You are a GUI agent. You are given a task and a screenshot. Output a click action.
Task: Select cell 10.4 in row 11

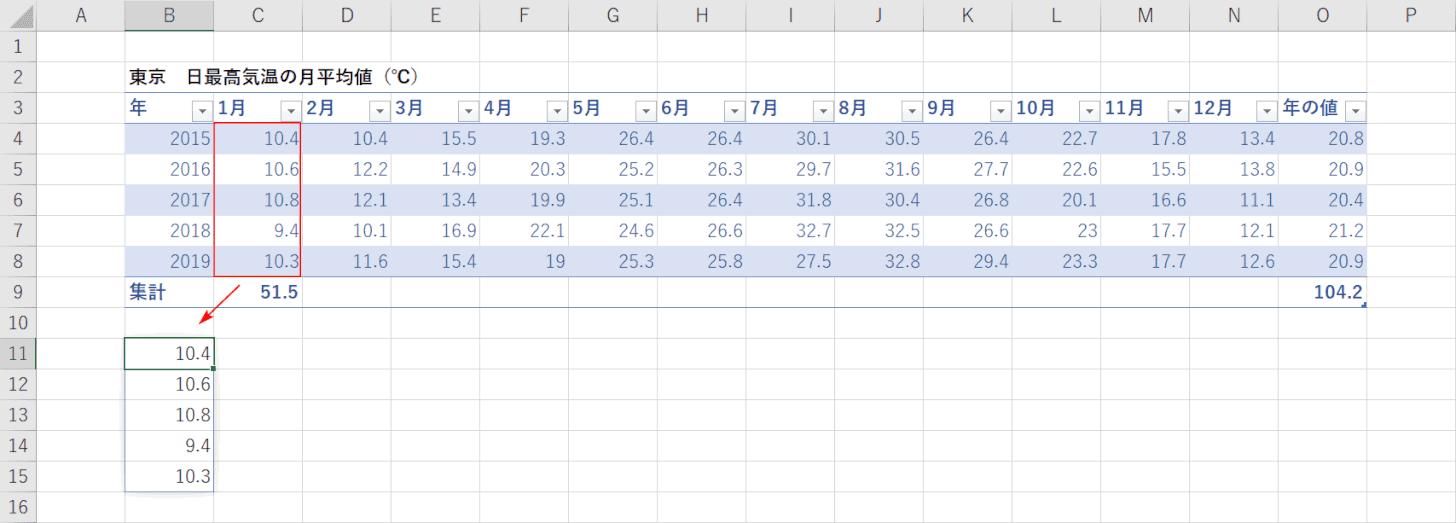169,354
